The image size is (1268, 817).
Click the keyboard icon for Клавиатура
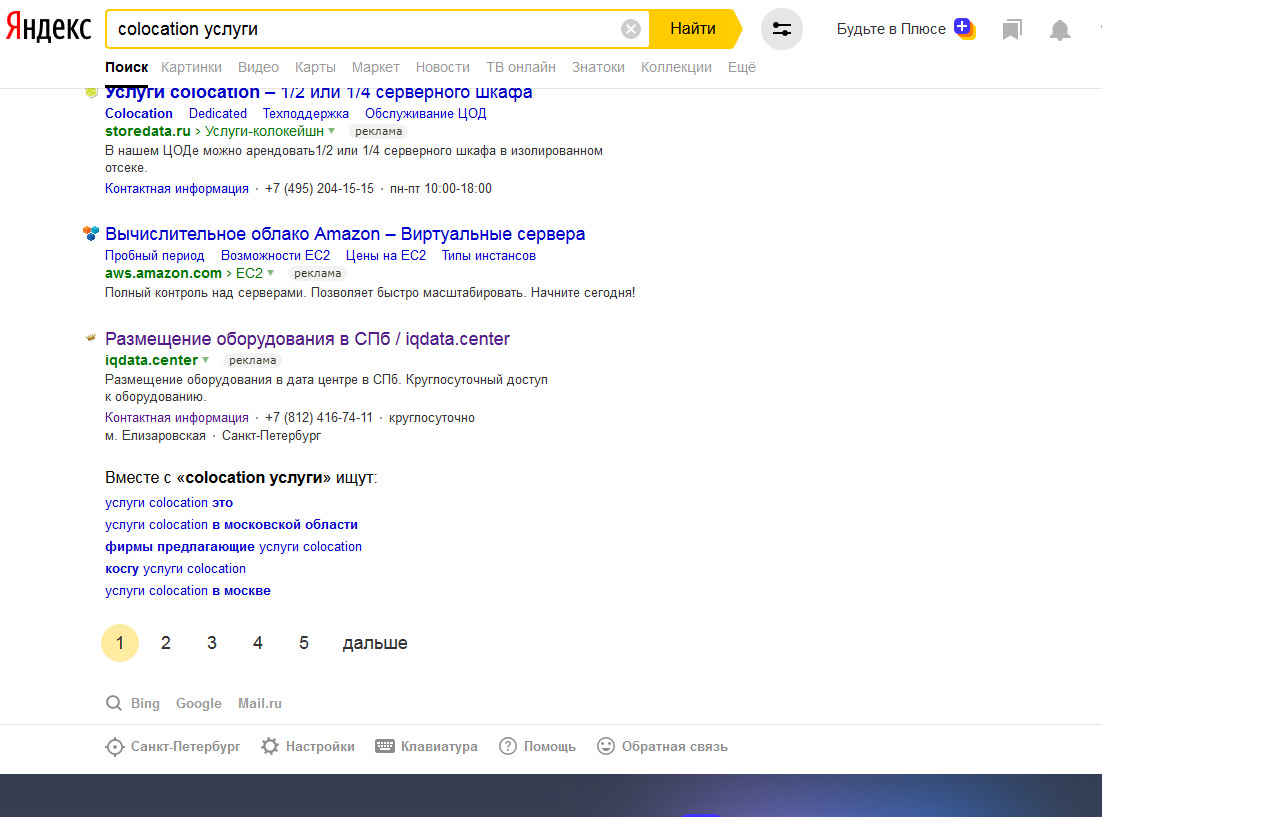click(385, 746)
